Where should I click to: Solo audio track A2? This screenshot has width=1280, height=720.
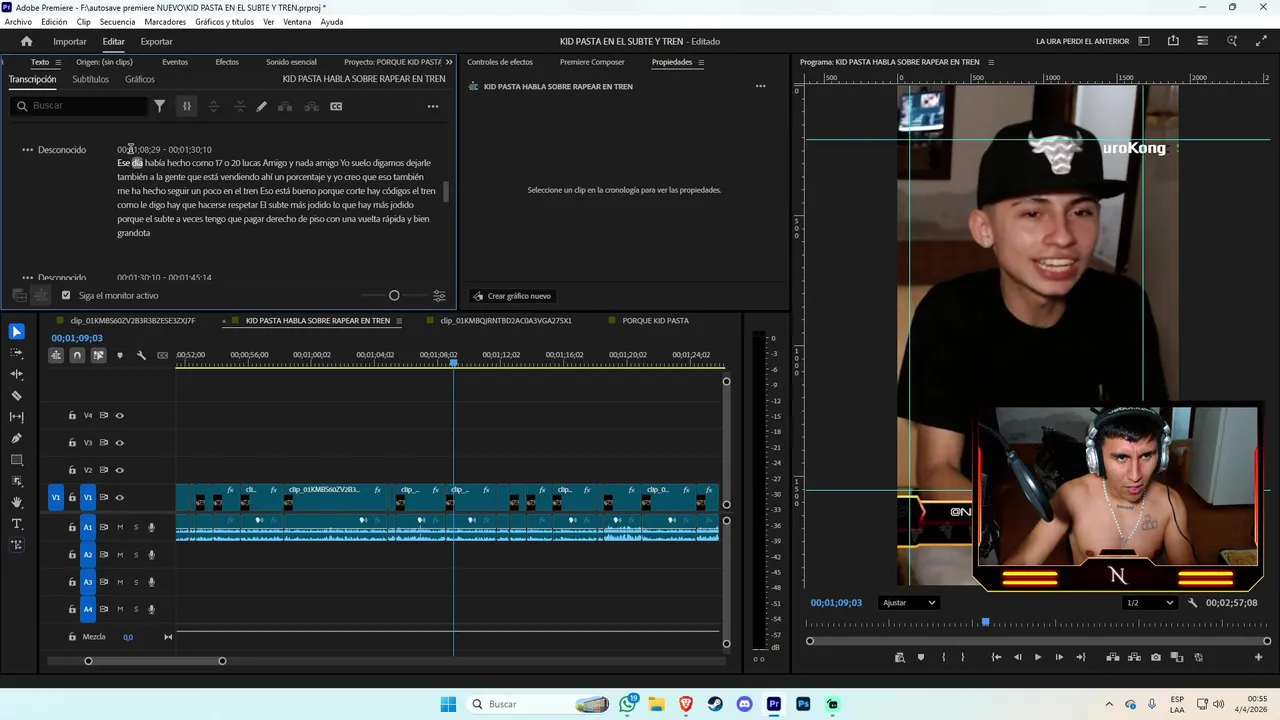click(136, 555)
